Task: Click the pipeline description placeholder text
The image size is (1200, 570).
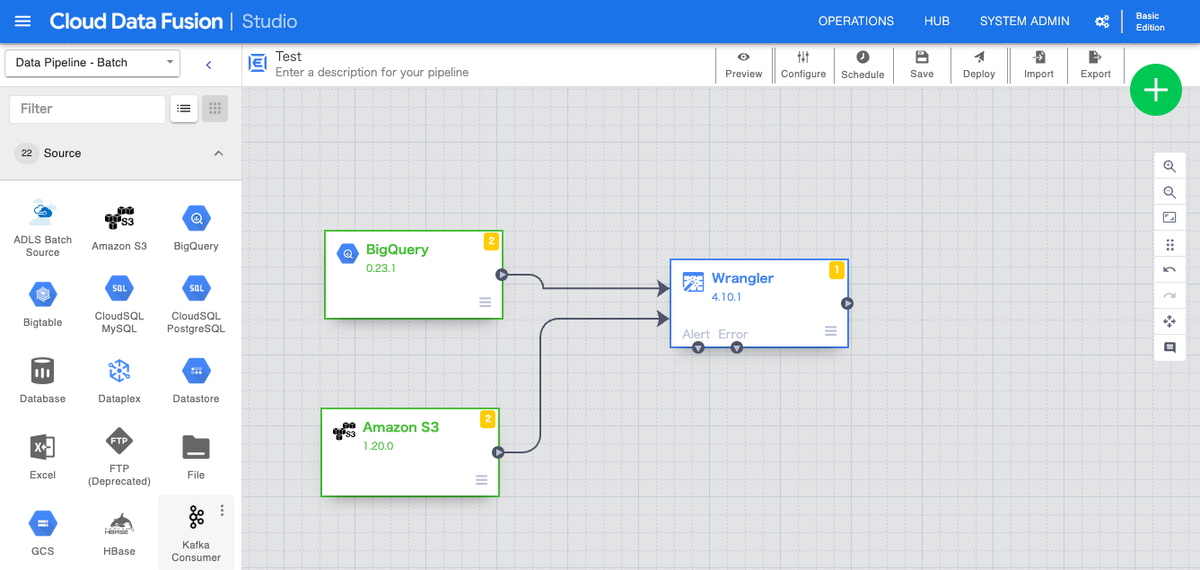Action: pos(372,72)
